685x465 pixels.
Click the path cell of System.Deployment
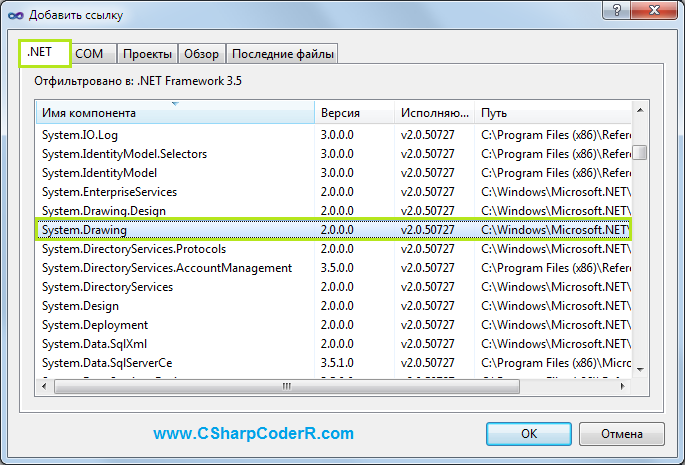pyautogui.click(x=556, y=325)
